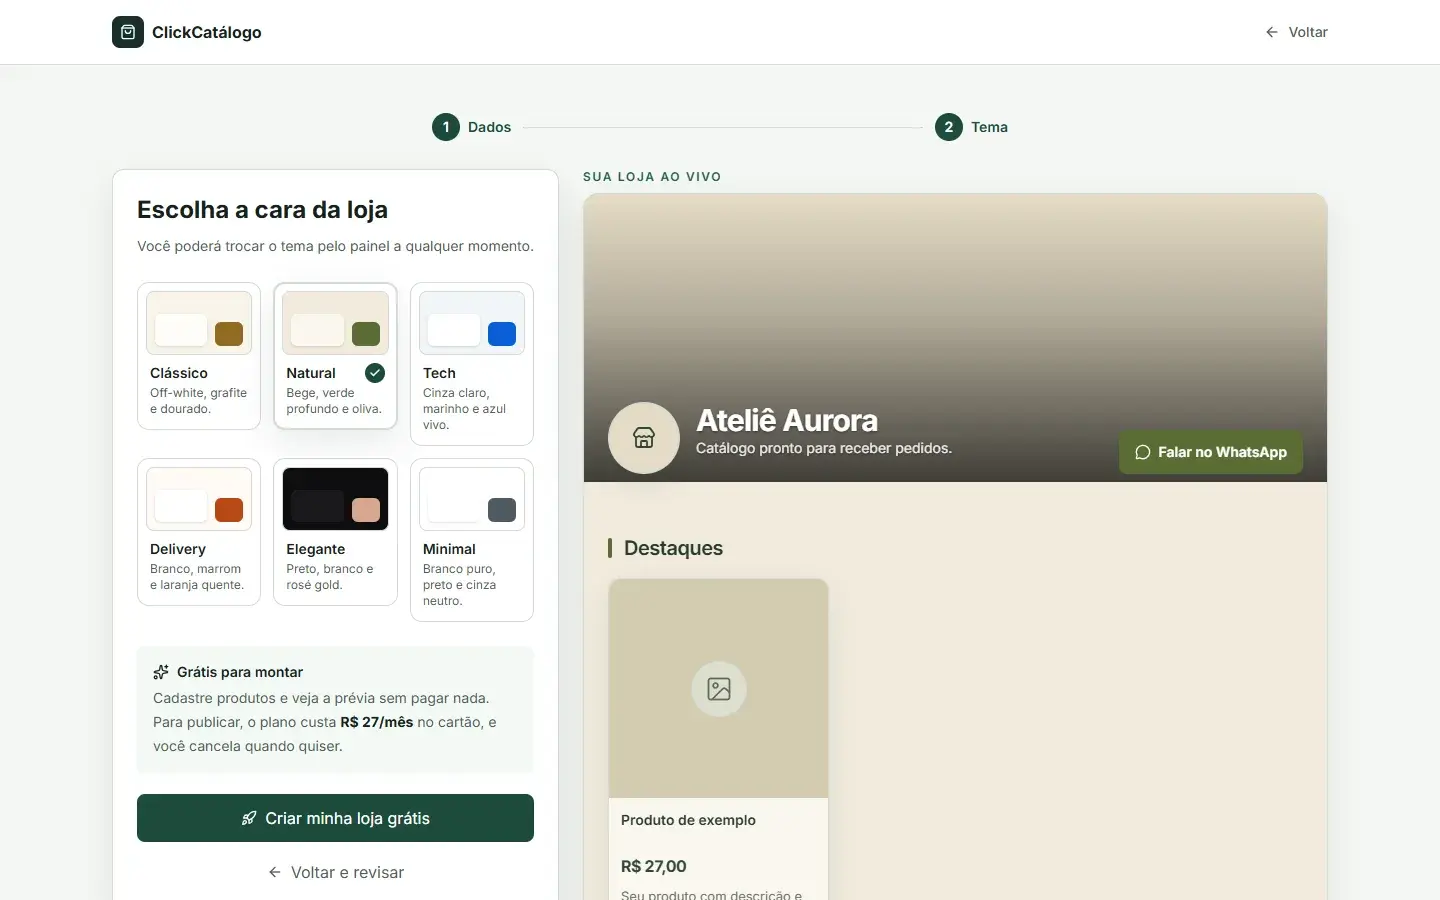This screenshot has width=1440, height=900.
Task: Click the storefront avatar icon for Ateliê Aurora
Action: coord(644,438)
